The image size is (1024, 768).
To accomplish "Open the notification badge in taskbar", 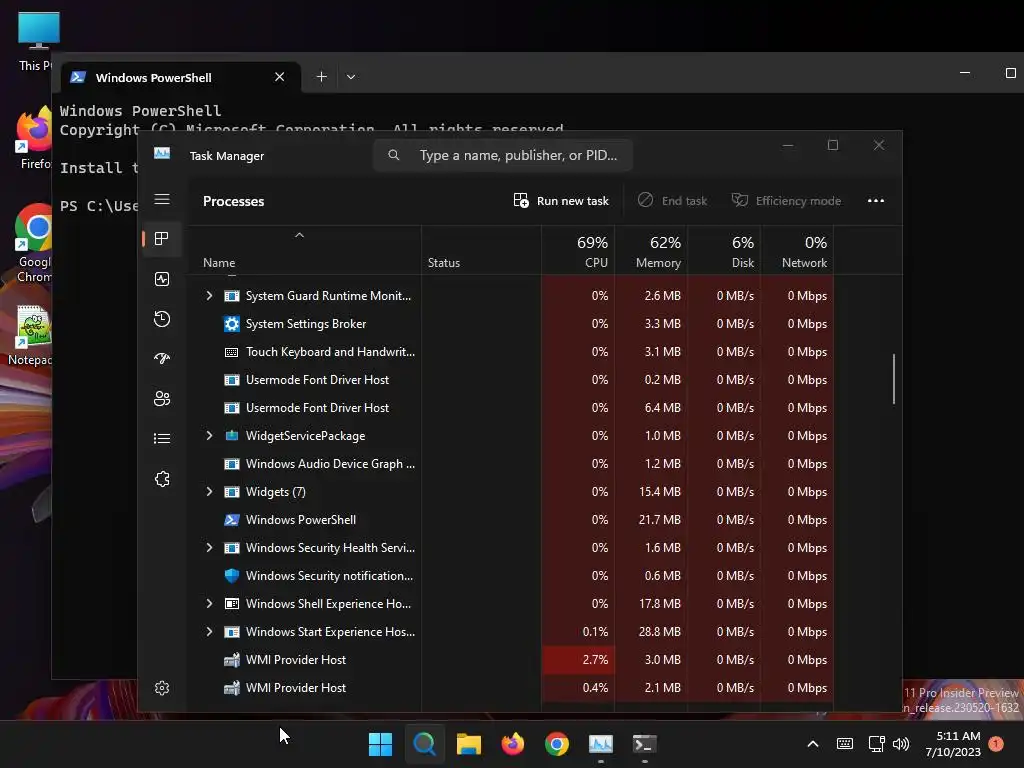I will click(x=995, y=744).
